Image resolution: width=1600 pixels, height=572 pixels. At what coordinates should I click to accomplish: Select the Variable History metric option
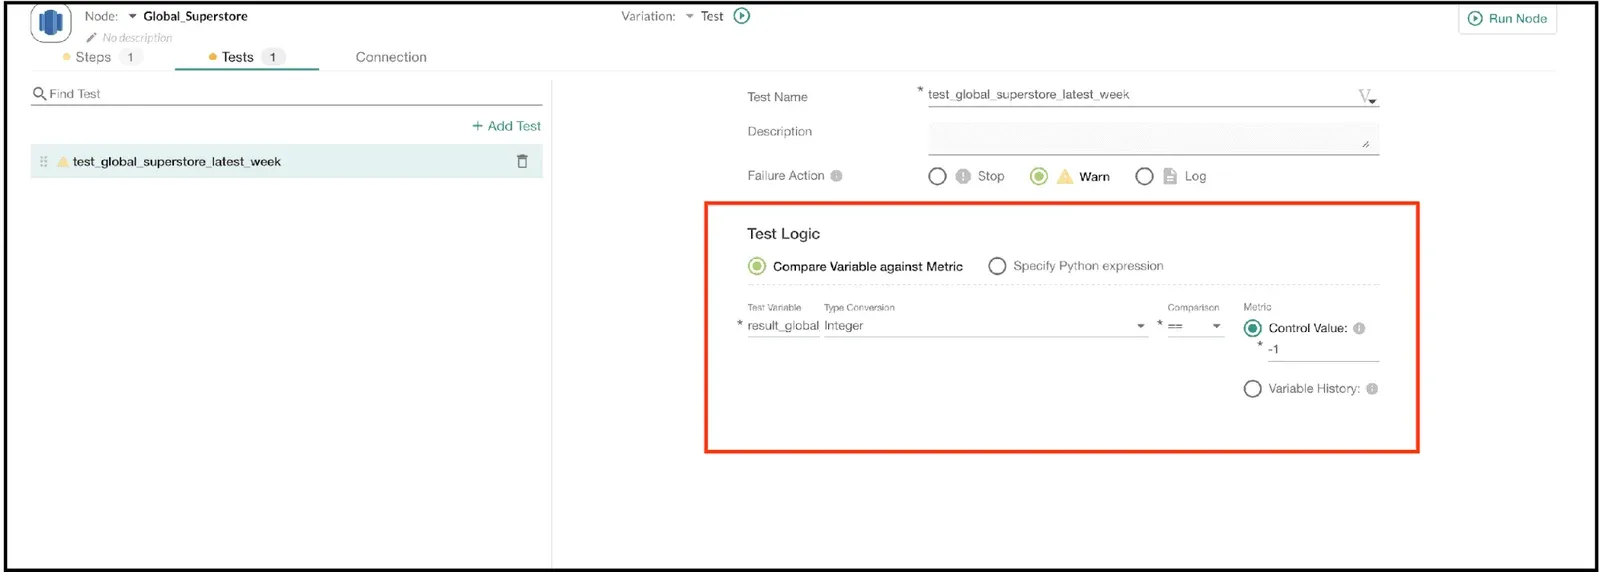(x=1252, y=389)
